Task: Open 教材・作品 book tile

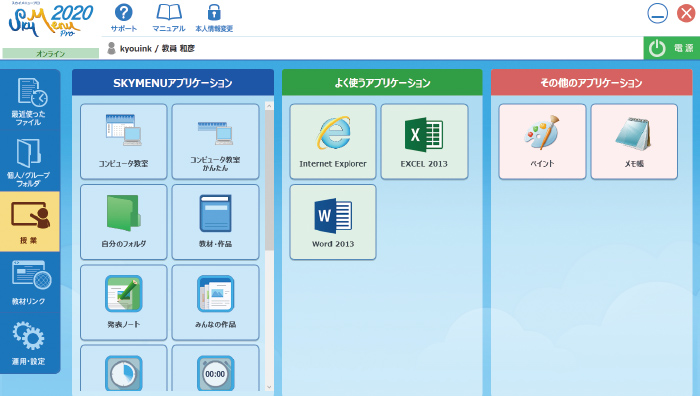Action: (215, 222)
